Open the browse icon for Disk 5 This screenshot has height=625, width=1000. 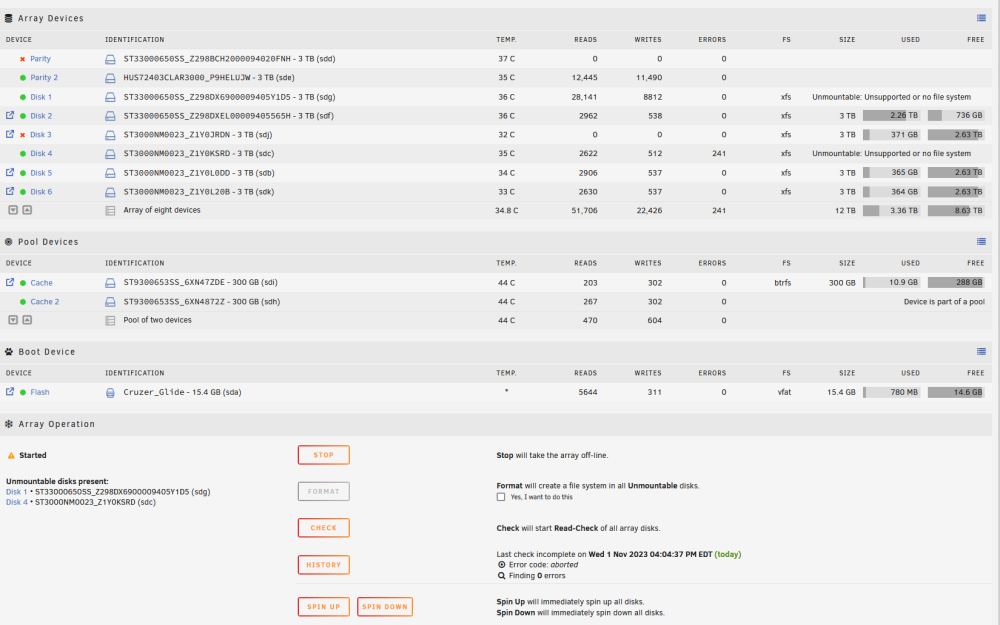click(10, 172)
